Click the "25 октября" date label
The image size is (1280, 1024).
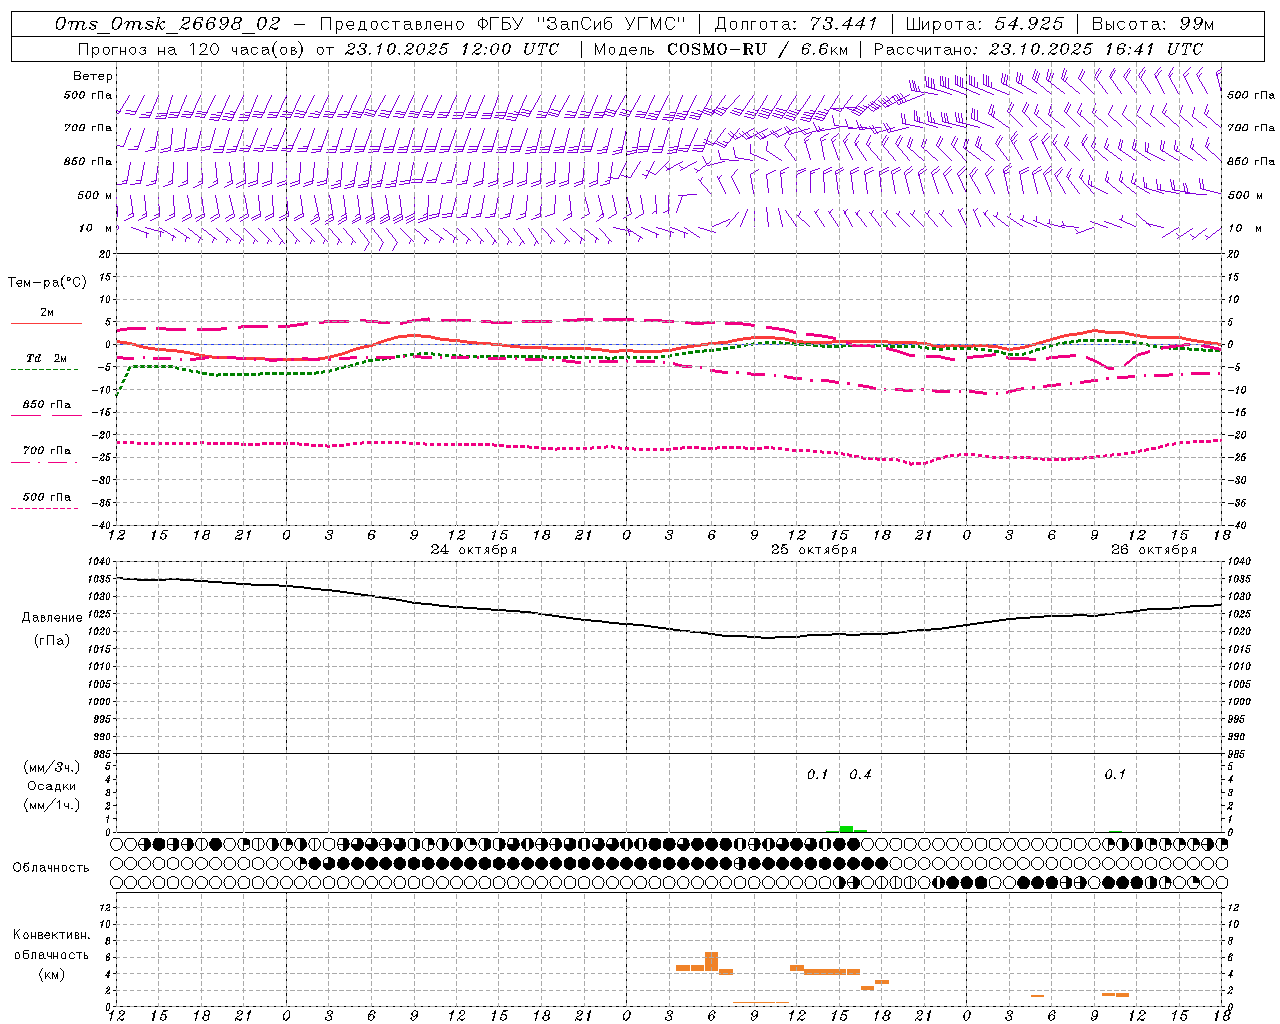[x=814, y=550]
